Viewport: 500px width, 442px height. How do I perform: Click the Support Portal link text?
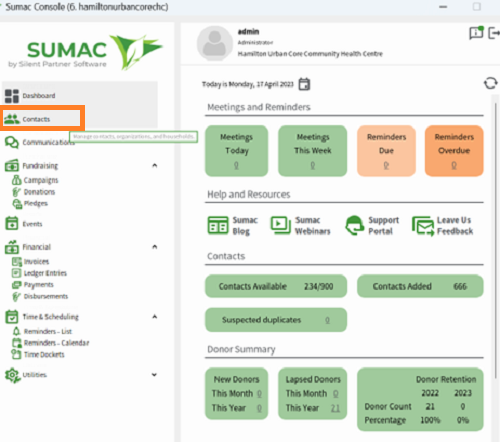383,226
